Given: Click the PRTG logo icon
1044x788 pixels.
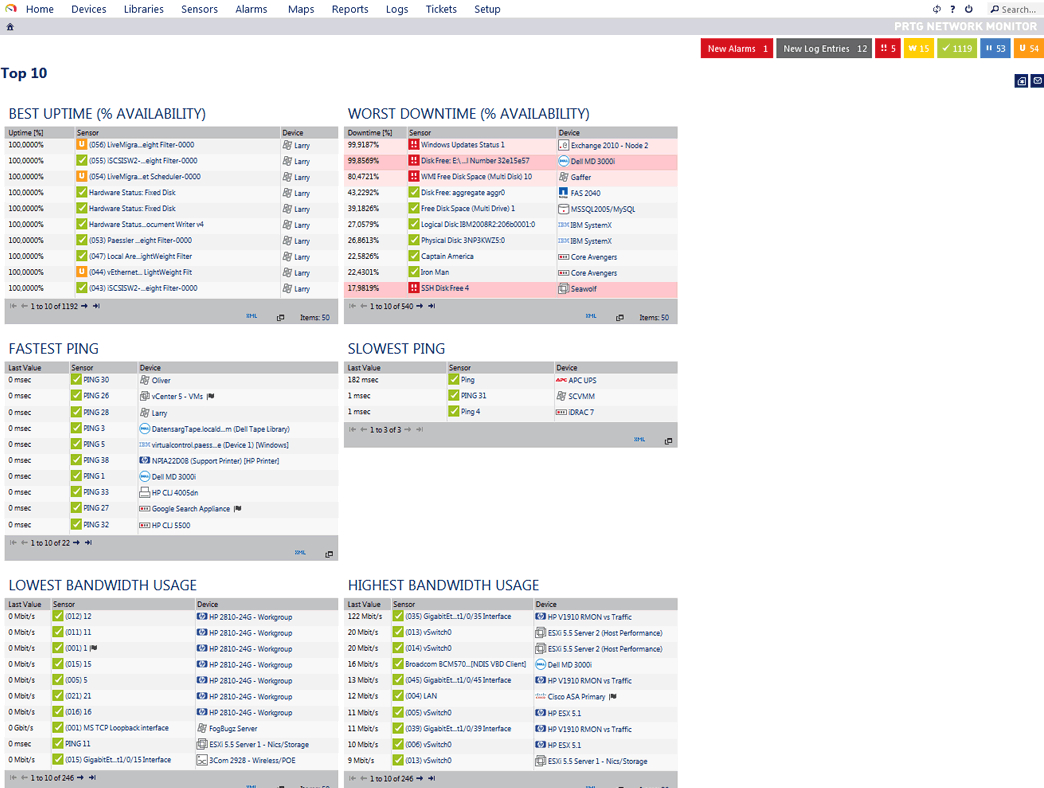Looking at the screenshot, I should tap(11, 9).
